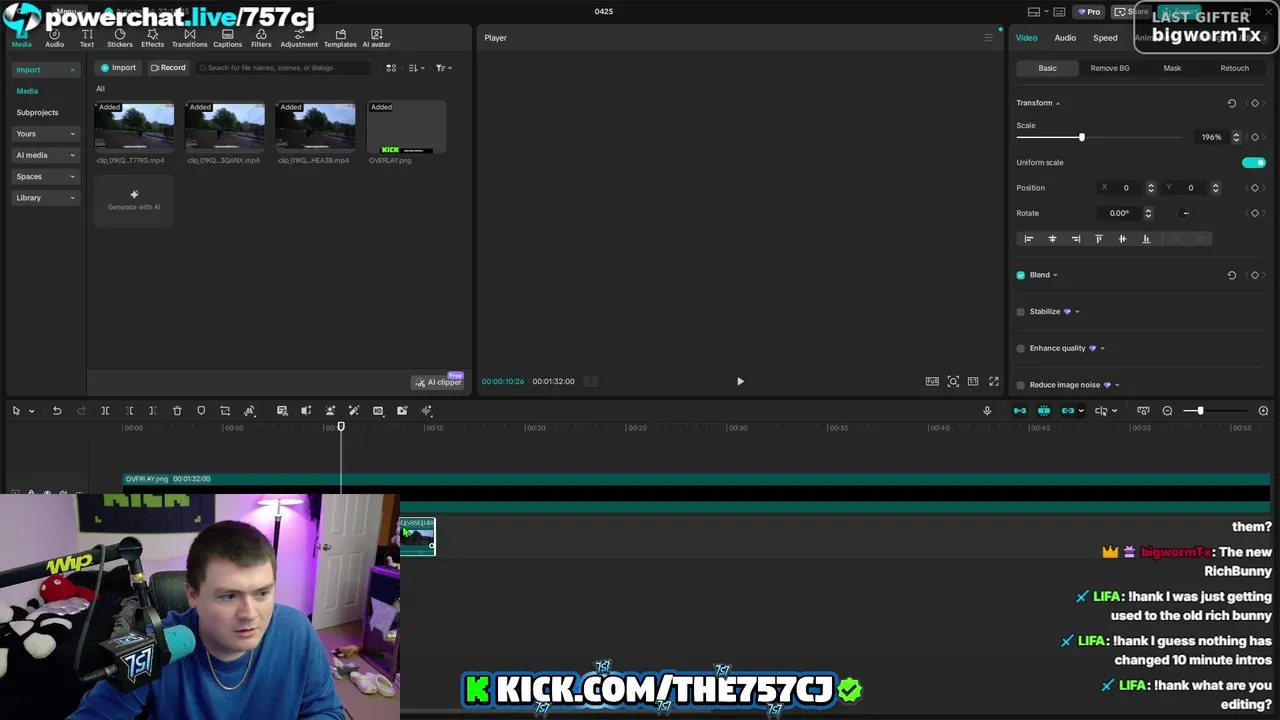Click the delete trash icon in timeline toolbar
This screenshot has height=720, width=1280.
pos(177,411)
